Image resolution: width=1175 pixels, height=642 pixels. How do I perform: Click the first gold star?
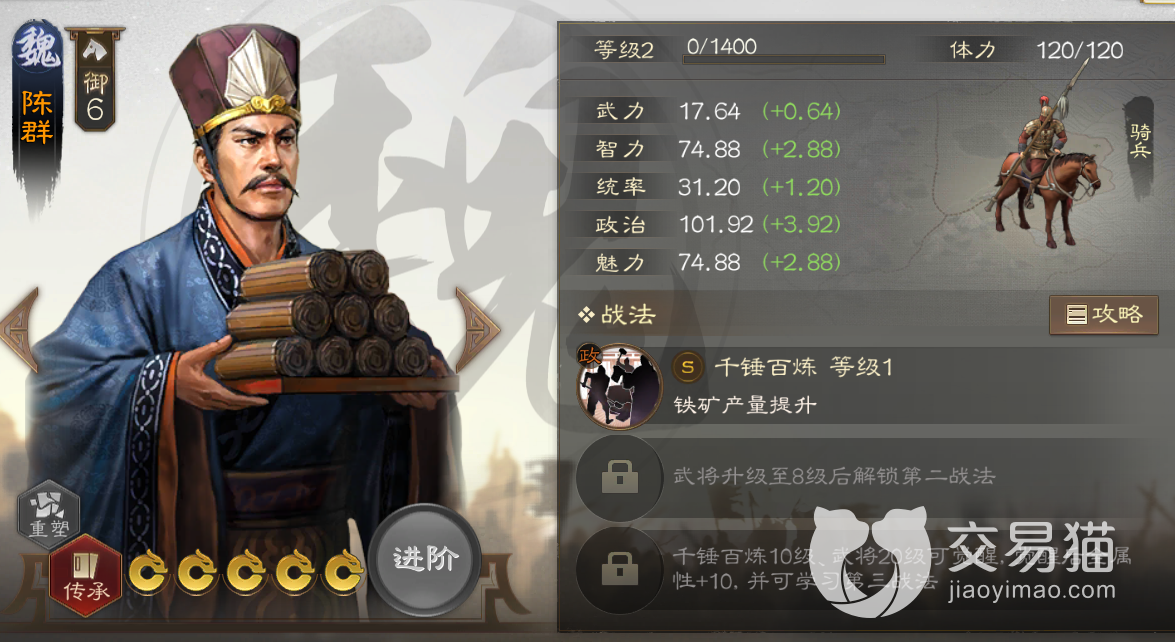pos(148,572)
